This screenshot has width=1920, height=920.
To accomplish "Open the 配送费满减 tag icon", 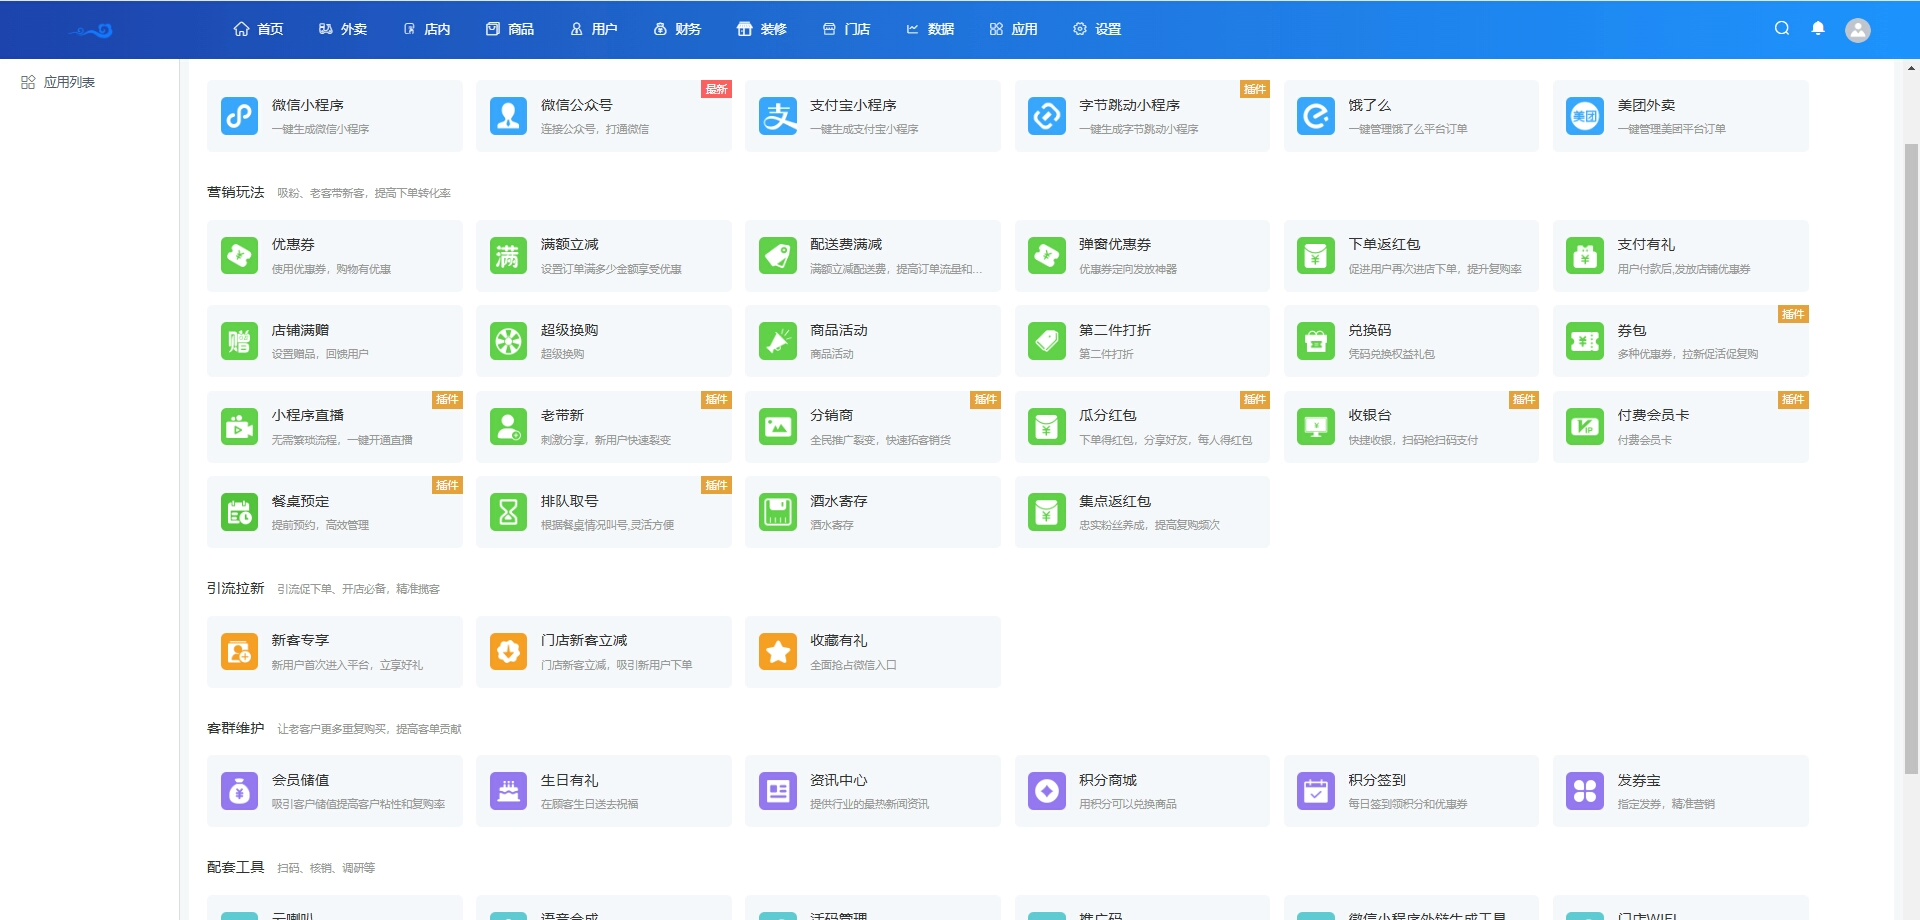I will pyautogui.click(x=778, y=256).
